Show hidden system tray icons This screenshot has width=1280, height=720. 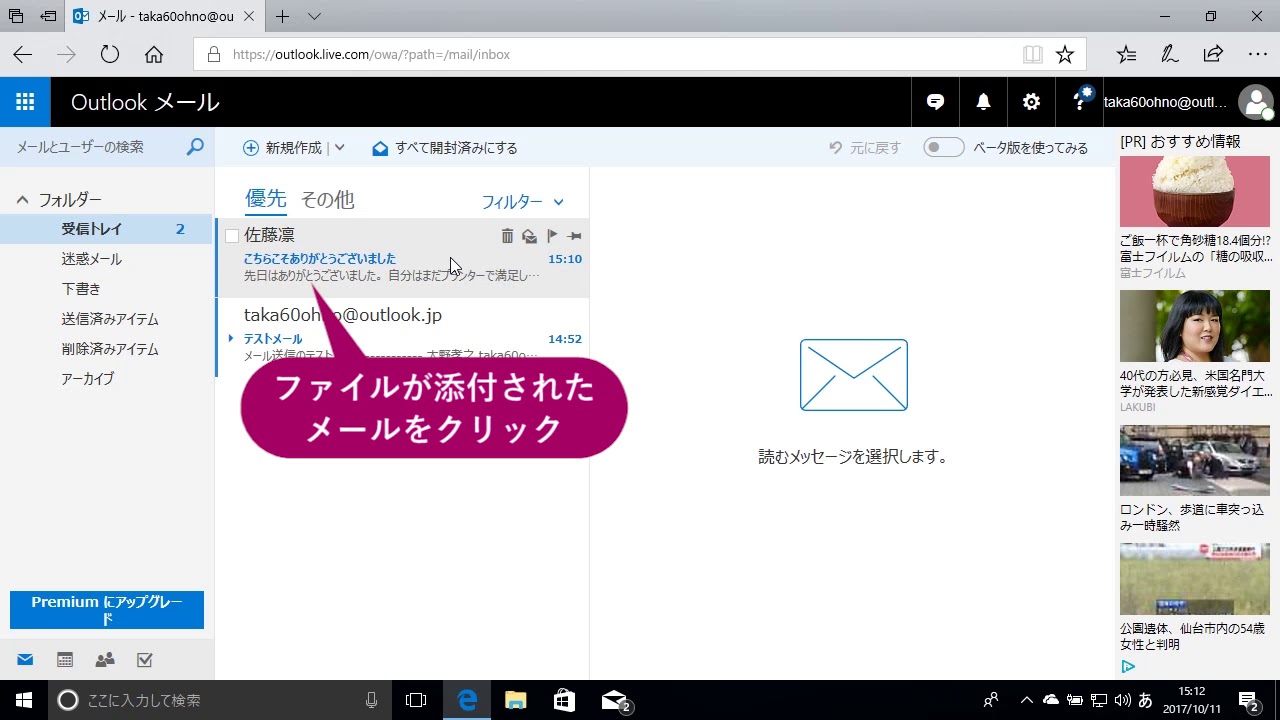click(1026, 700)
